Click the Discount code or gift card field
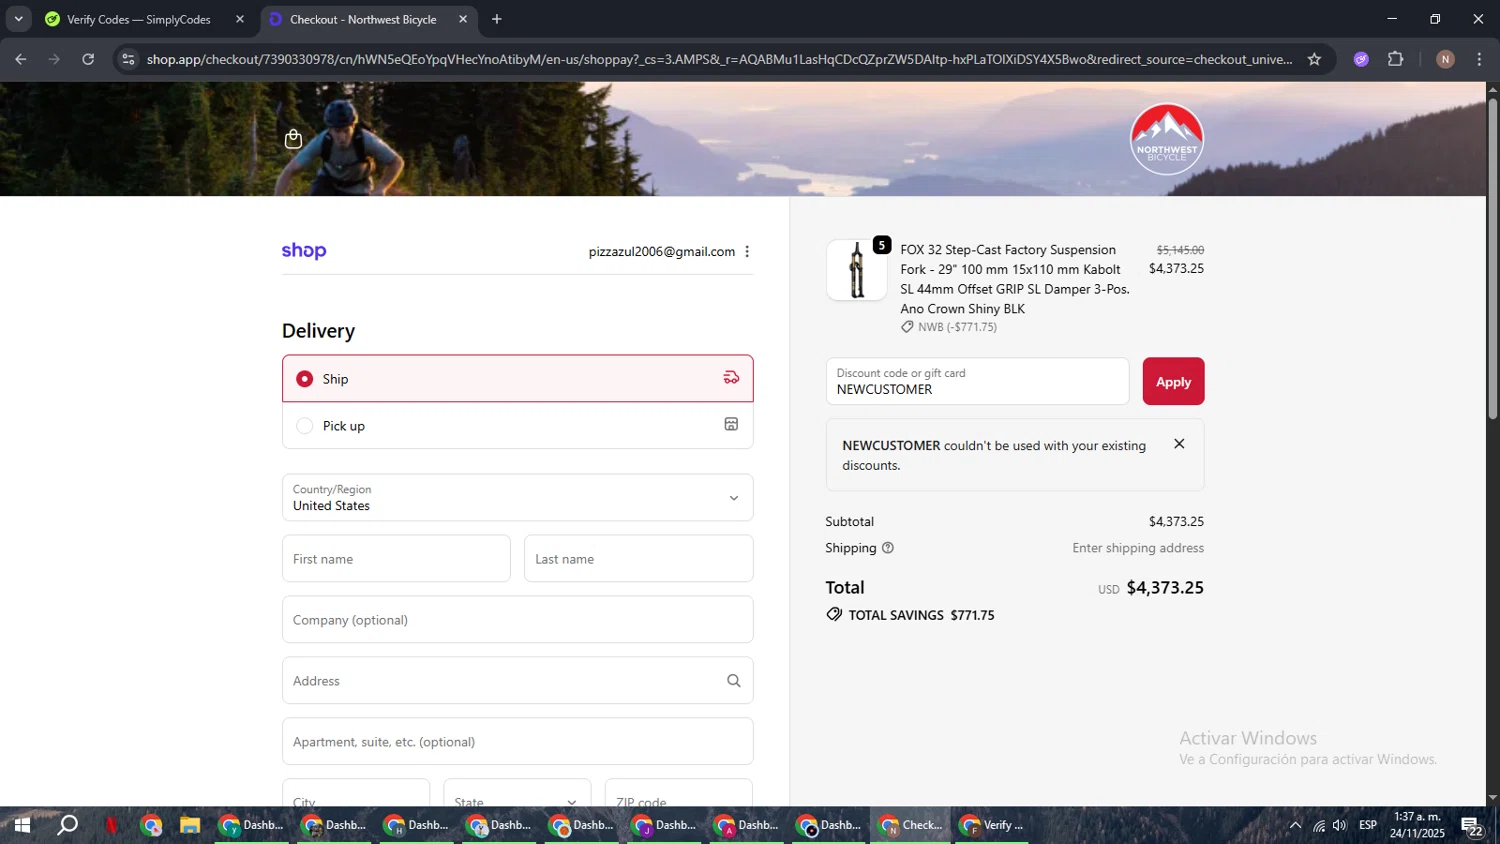This screenshot has height=844, width=1500. [978, 381]
